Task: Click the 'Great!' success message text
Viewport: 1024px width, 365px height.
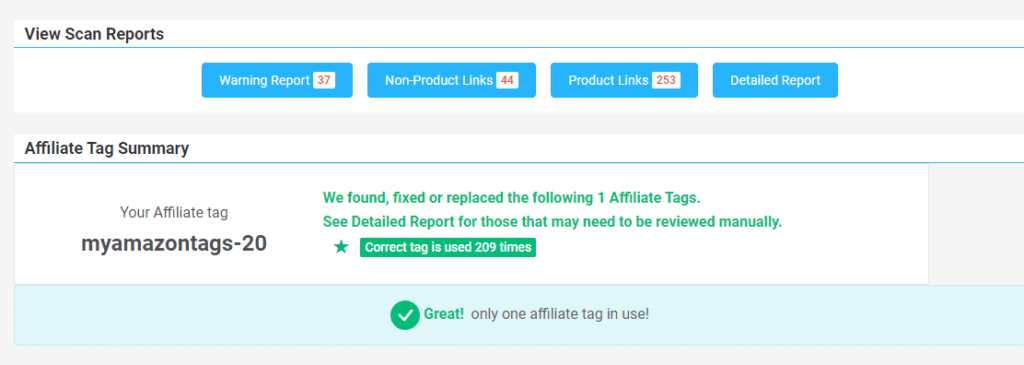Action: pyautogui.click(x=444, y=314)
